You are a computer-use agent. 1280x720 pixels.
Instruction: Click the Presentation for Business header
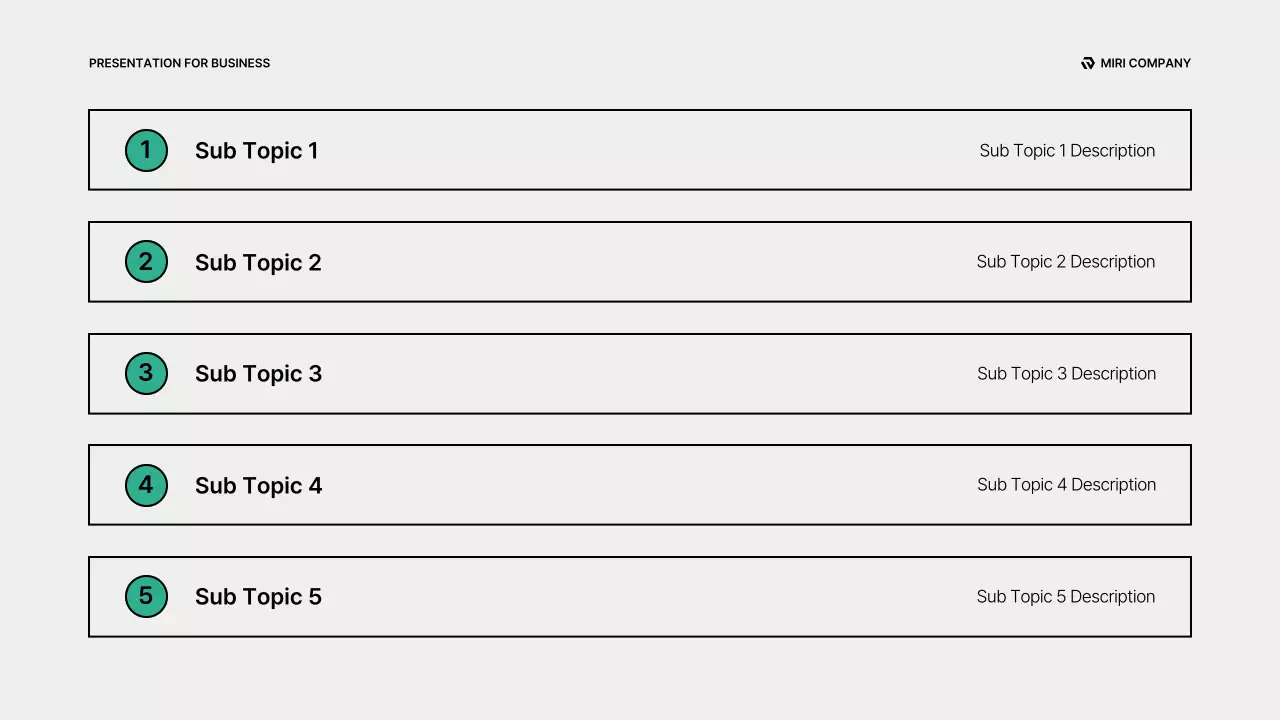click(179, 63)
